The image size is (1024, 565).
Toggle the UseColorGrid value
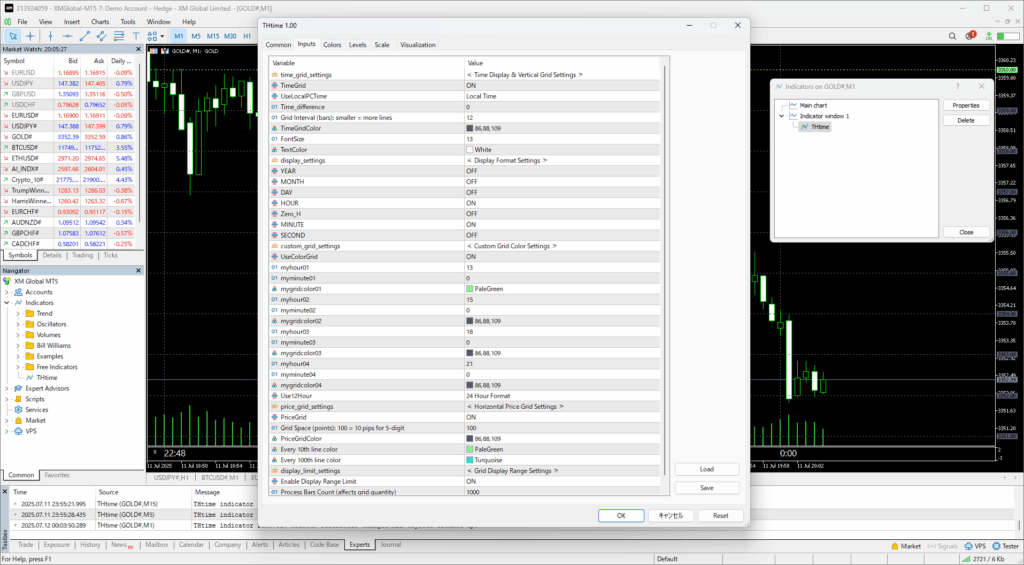562,257
